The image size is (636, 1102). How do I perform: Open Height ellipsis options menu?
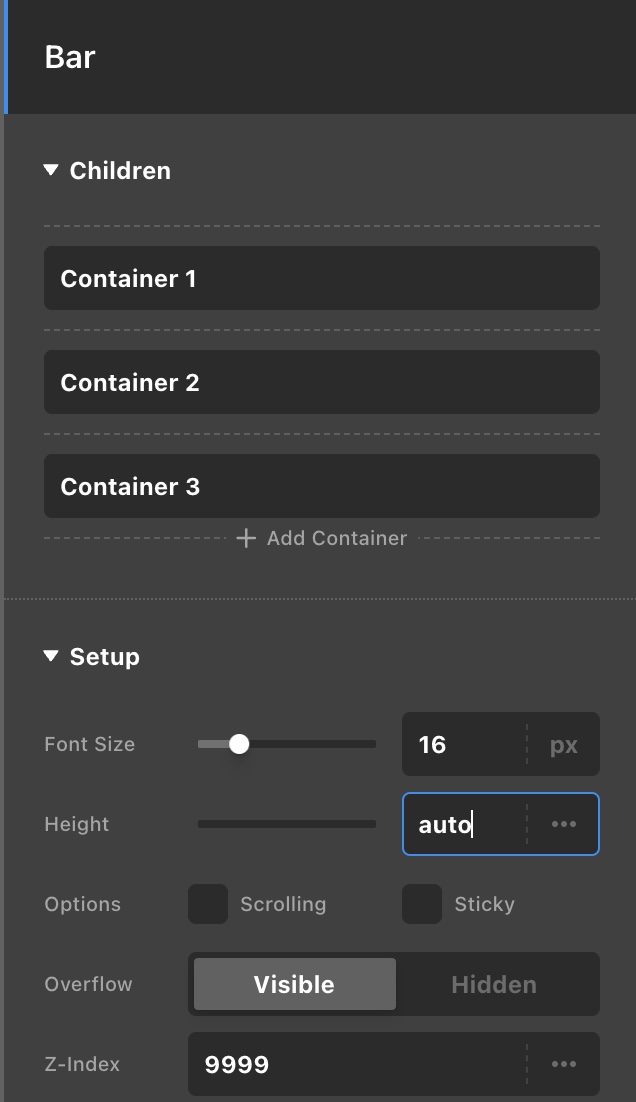coord(564,824)
